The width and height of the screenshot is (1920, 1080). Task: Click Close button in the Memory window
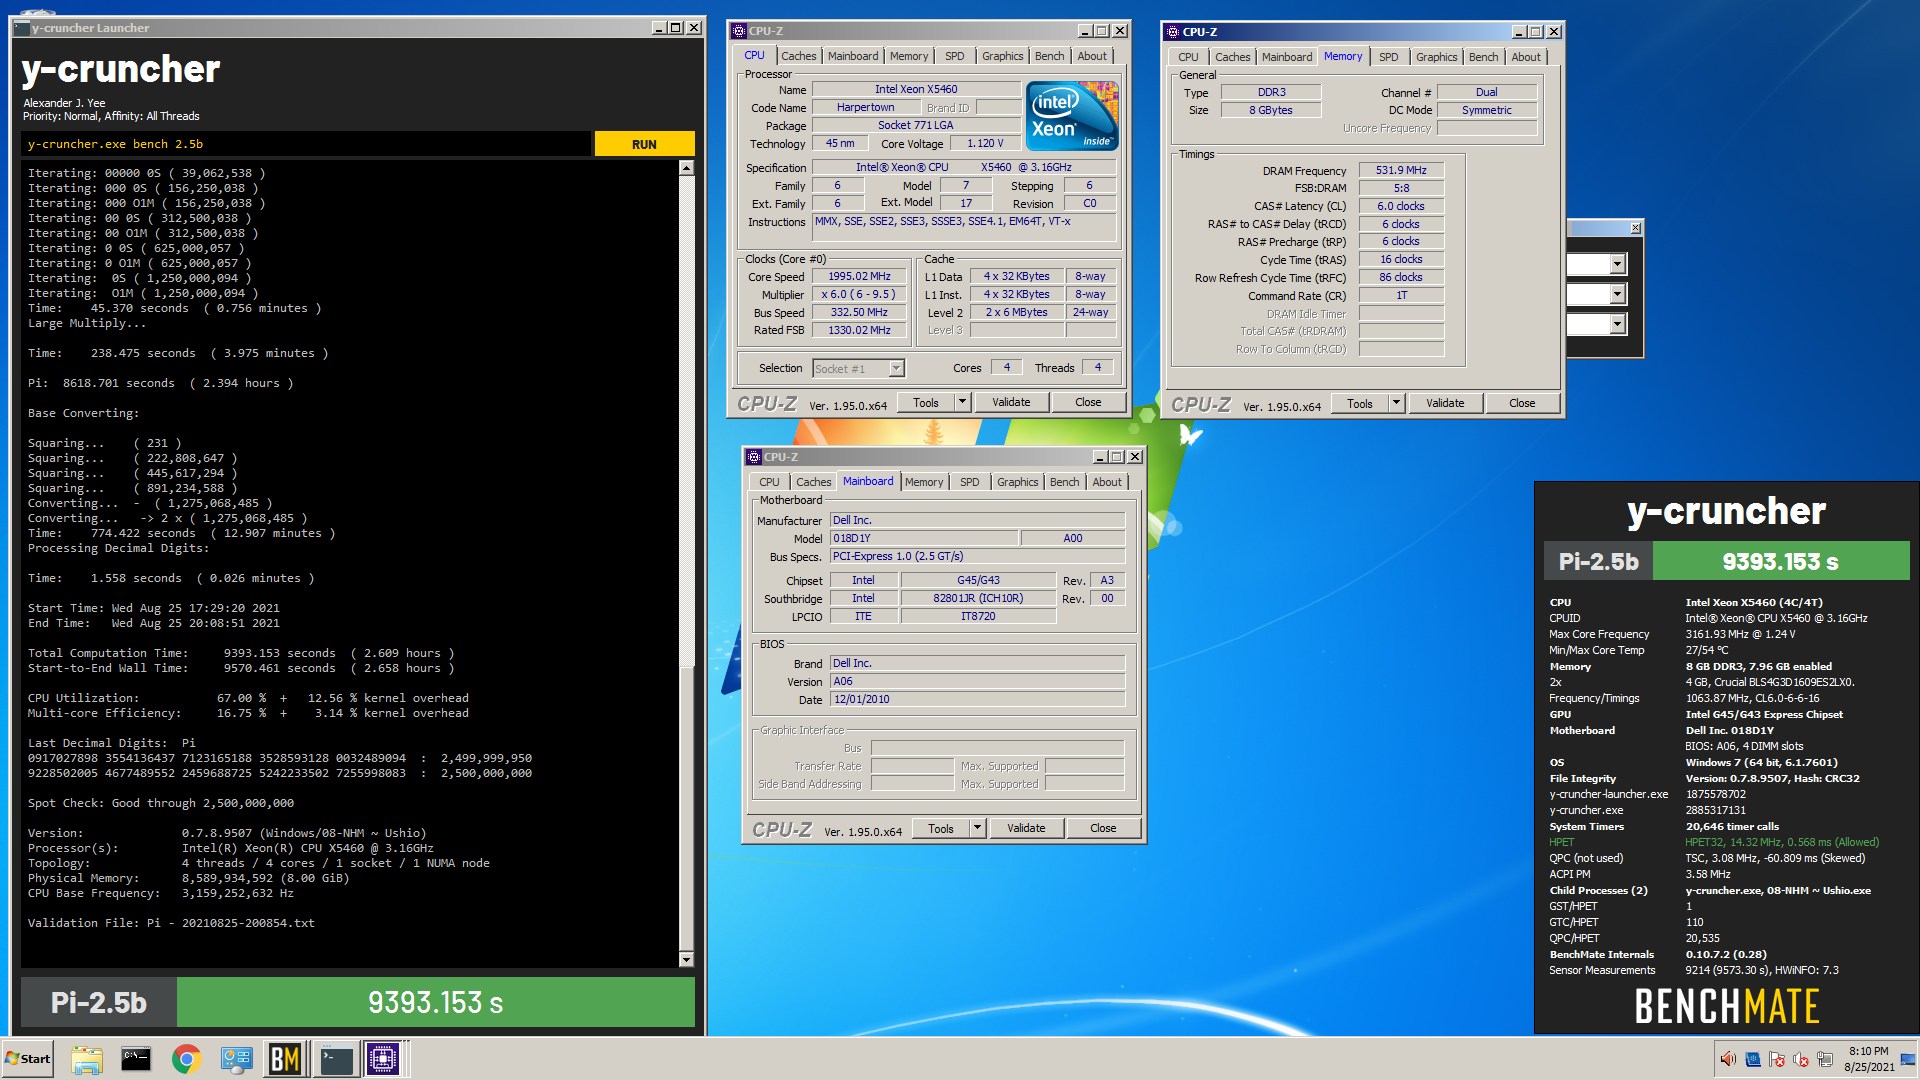1522,403
